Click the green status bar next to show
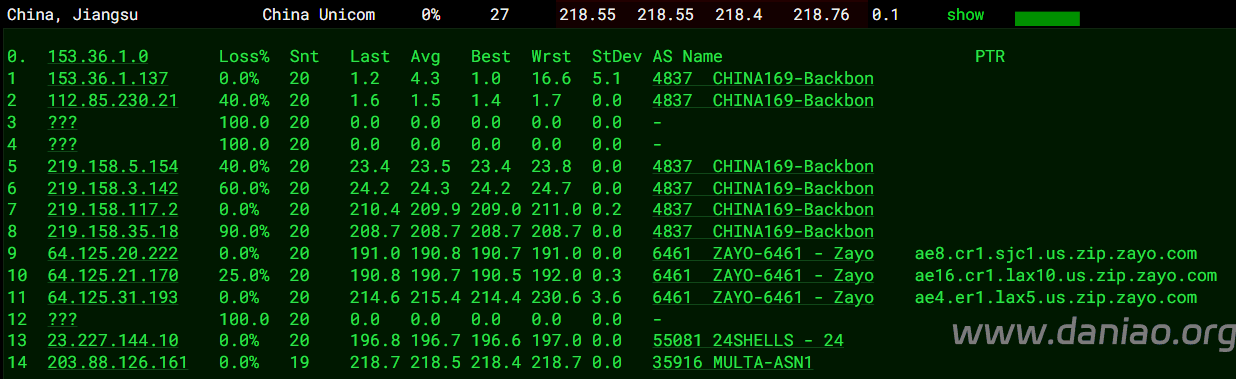The image size is (1236, 379). (x=1047, y=18)
